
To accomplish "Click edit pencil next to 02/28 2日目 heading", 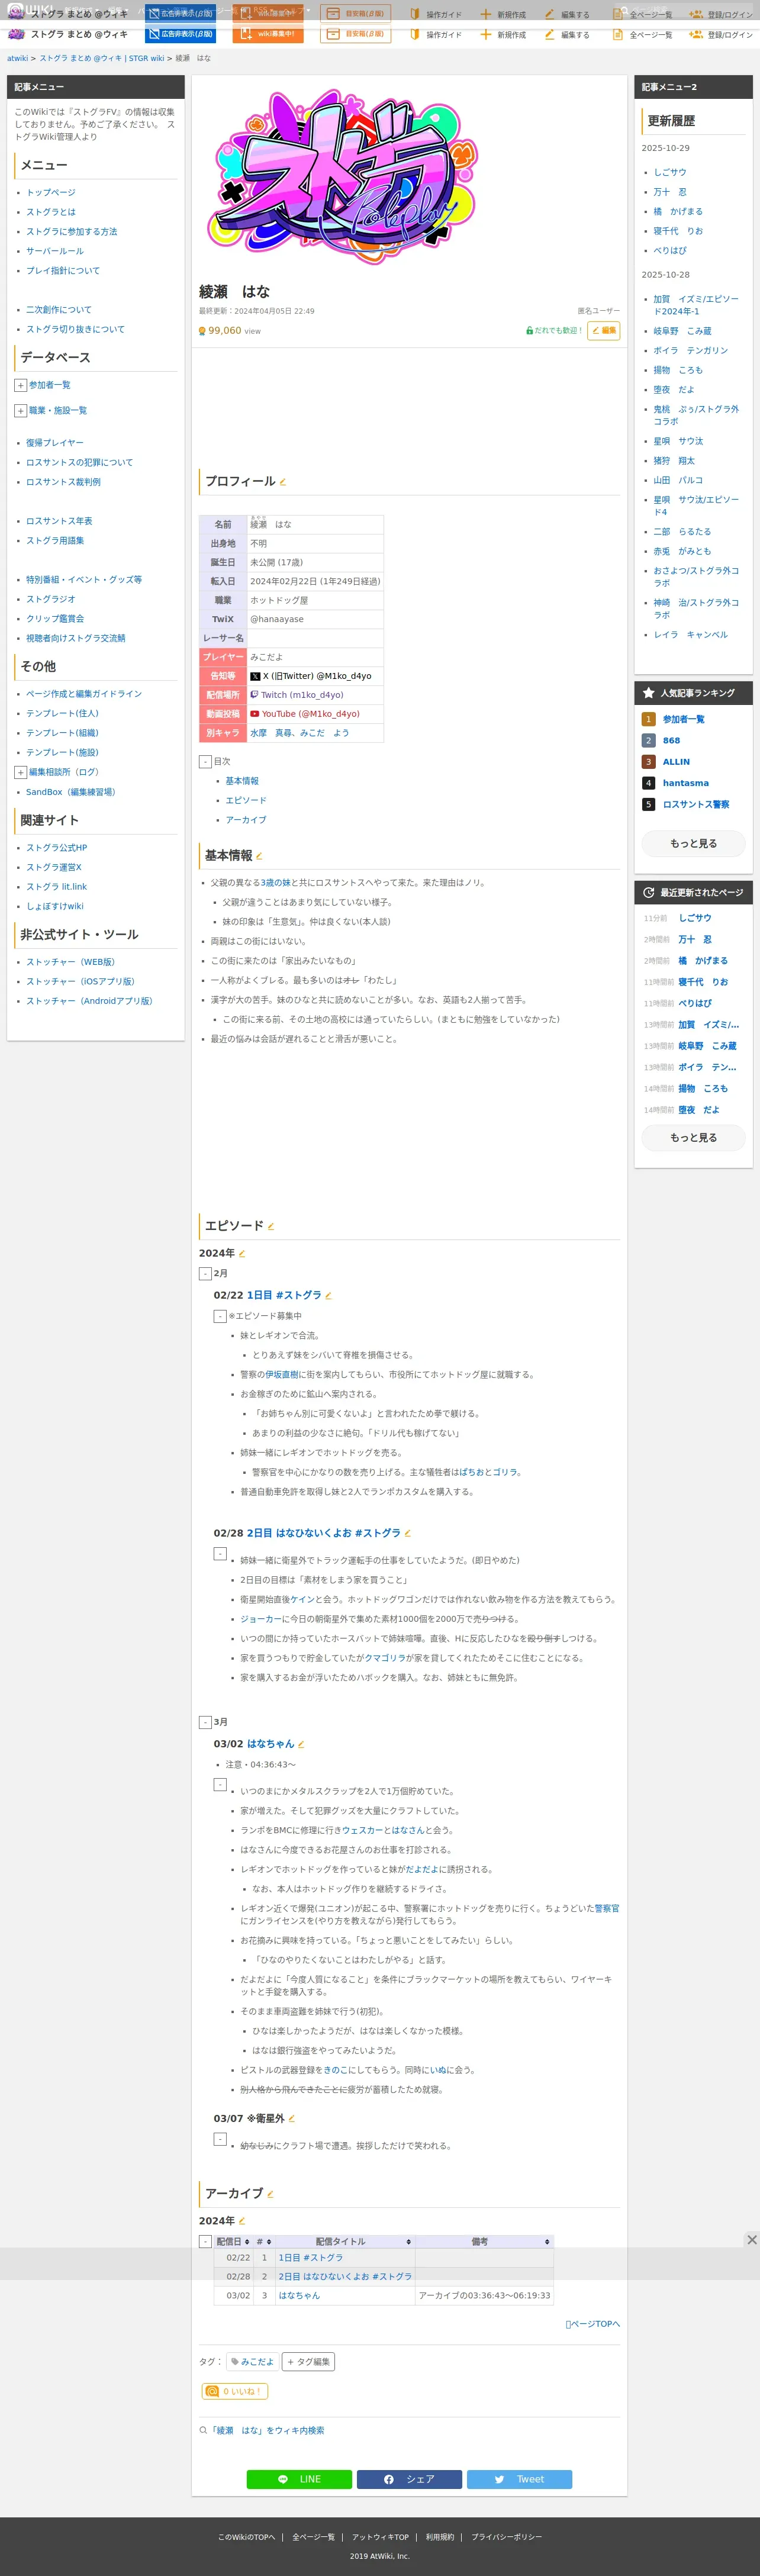I will (407, 1533).
